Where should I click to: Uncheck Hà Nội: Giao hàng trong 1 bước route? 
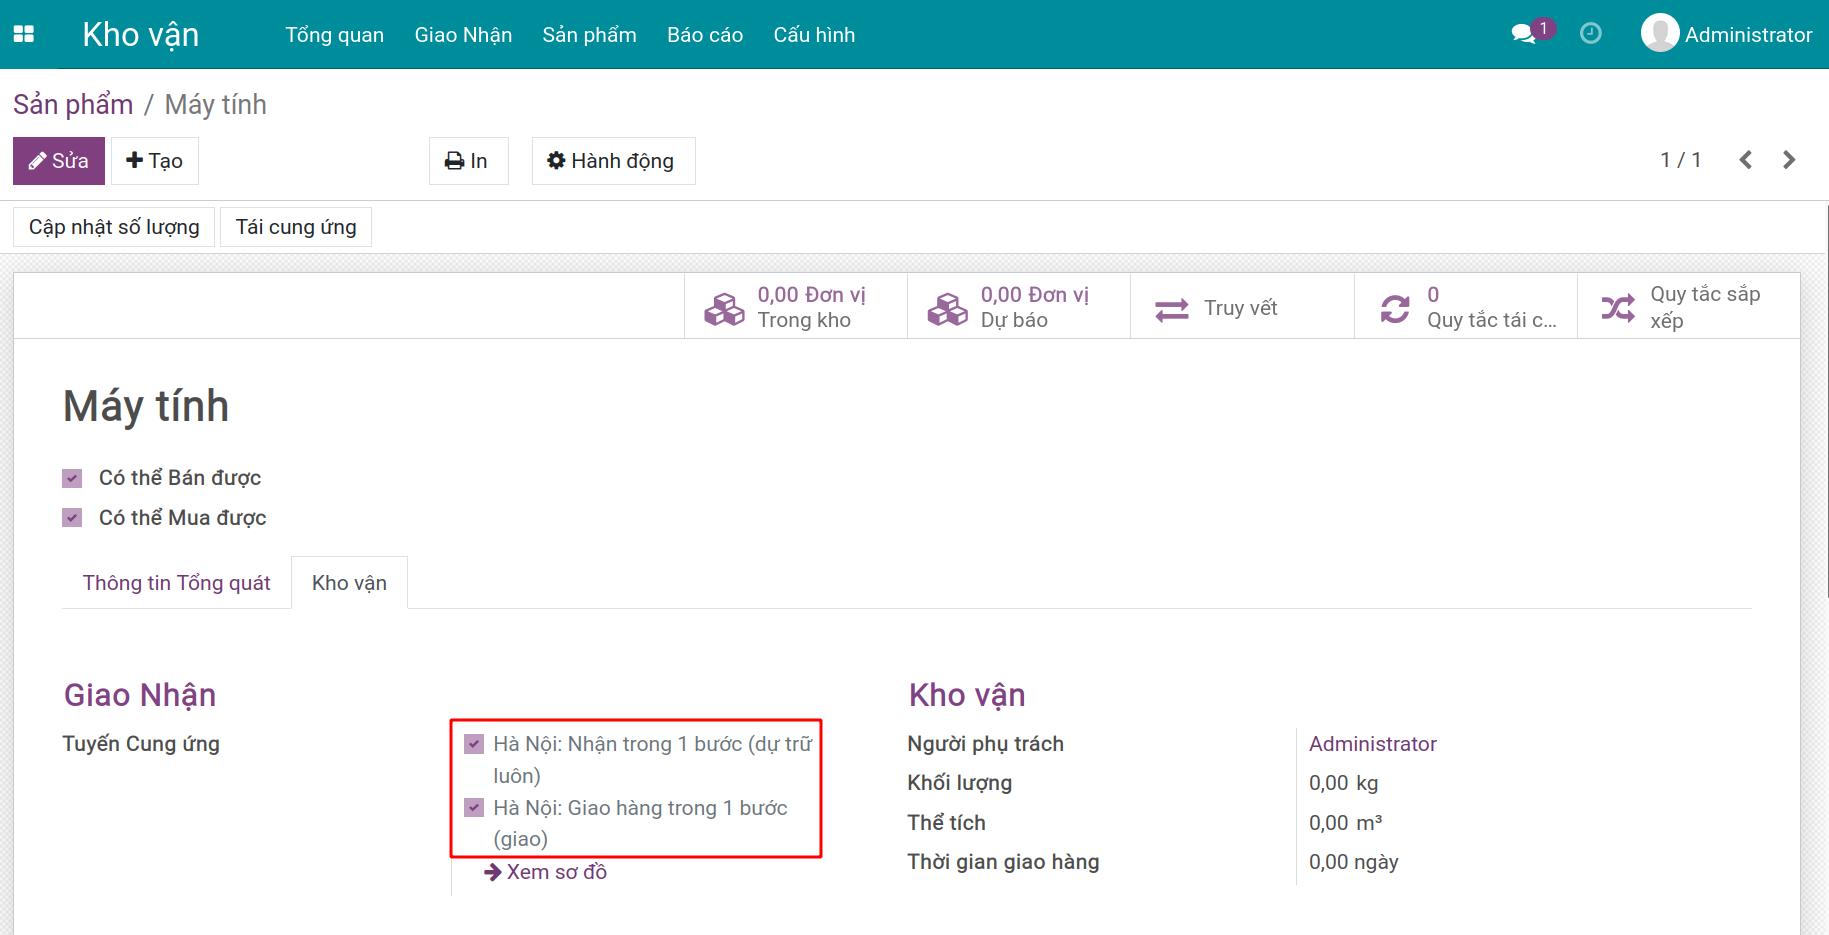[475, 808]
